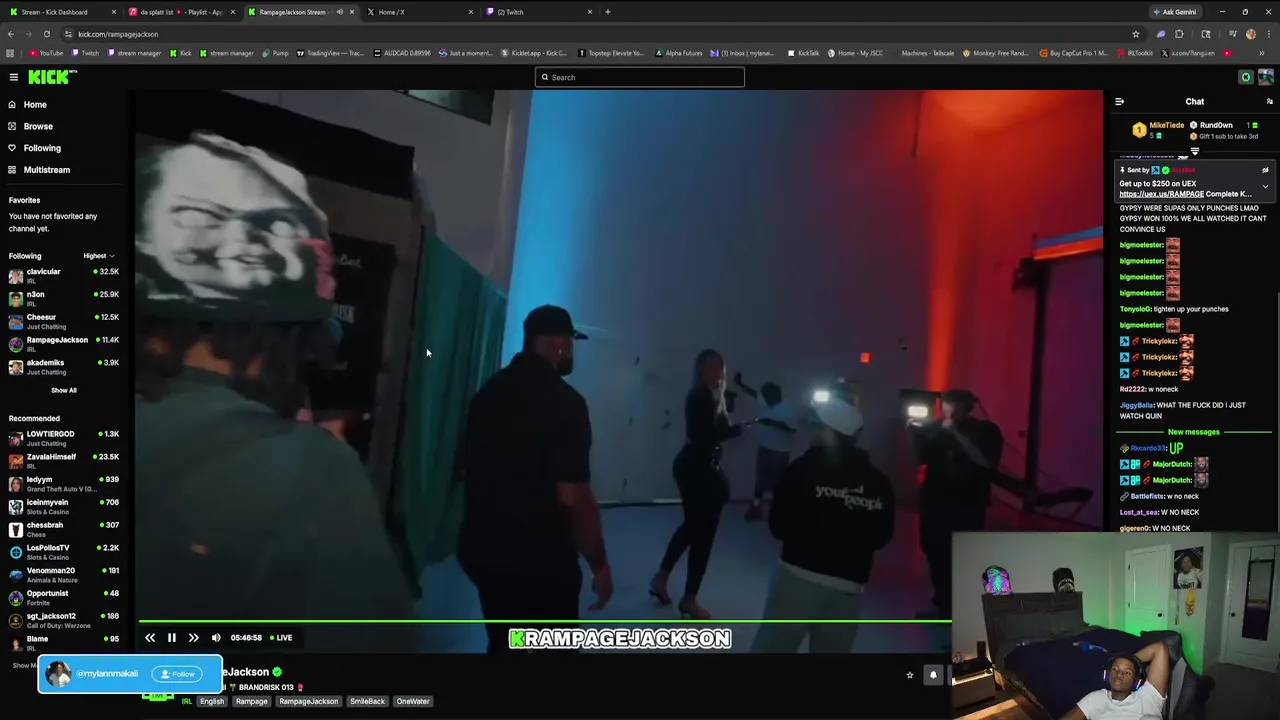Image resolution: width=1280 pixels, height=720 pixels.
Task: Collapse the chat panel
Action: point(1119,101)
